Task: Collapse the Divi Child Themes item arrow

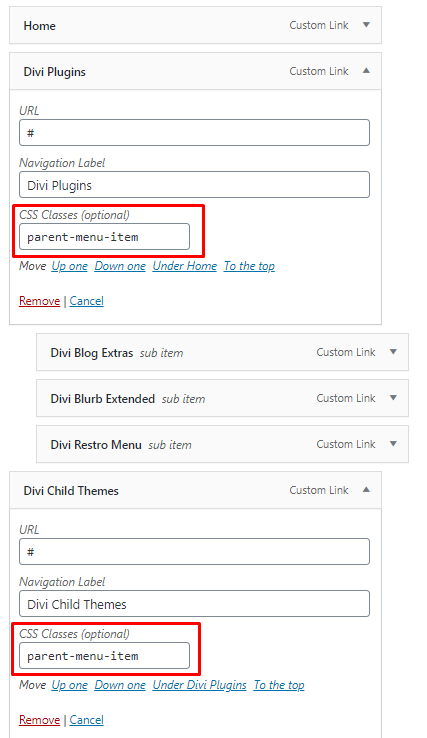Action: 366,490
